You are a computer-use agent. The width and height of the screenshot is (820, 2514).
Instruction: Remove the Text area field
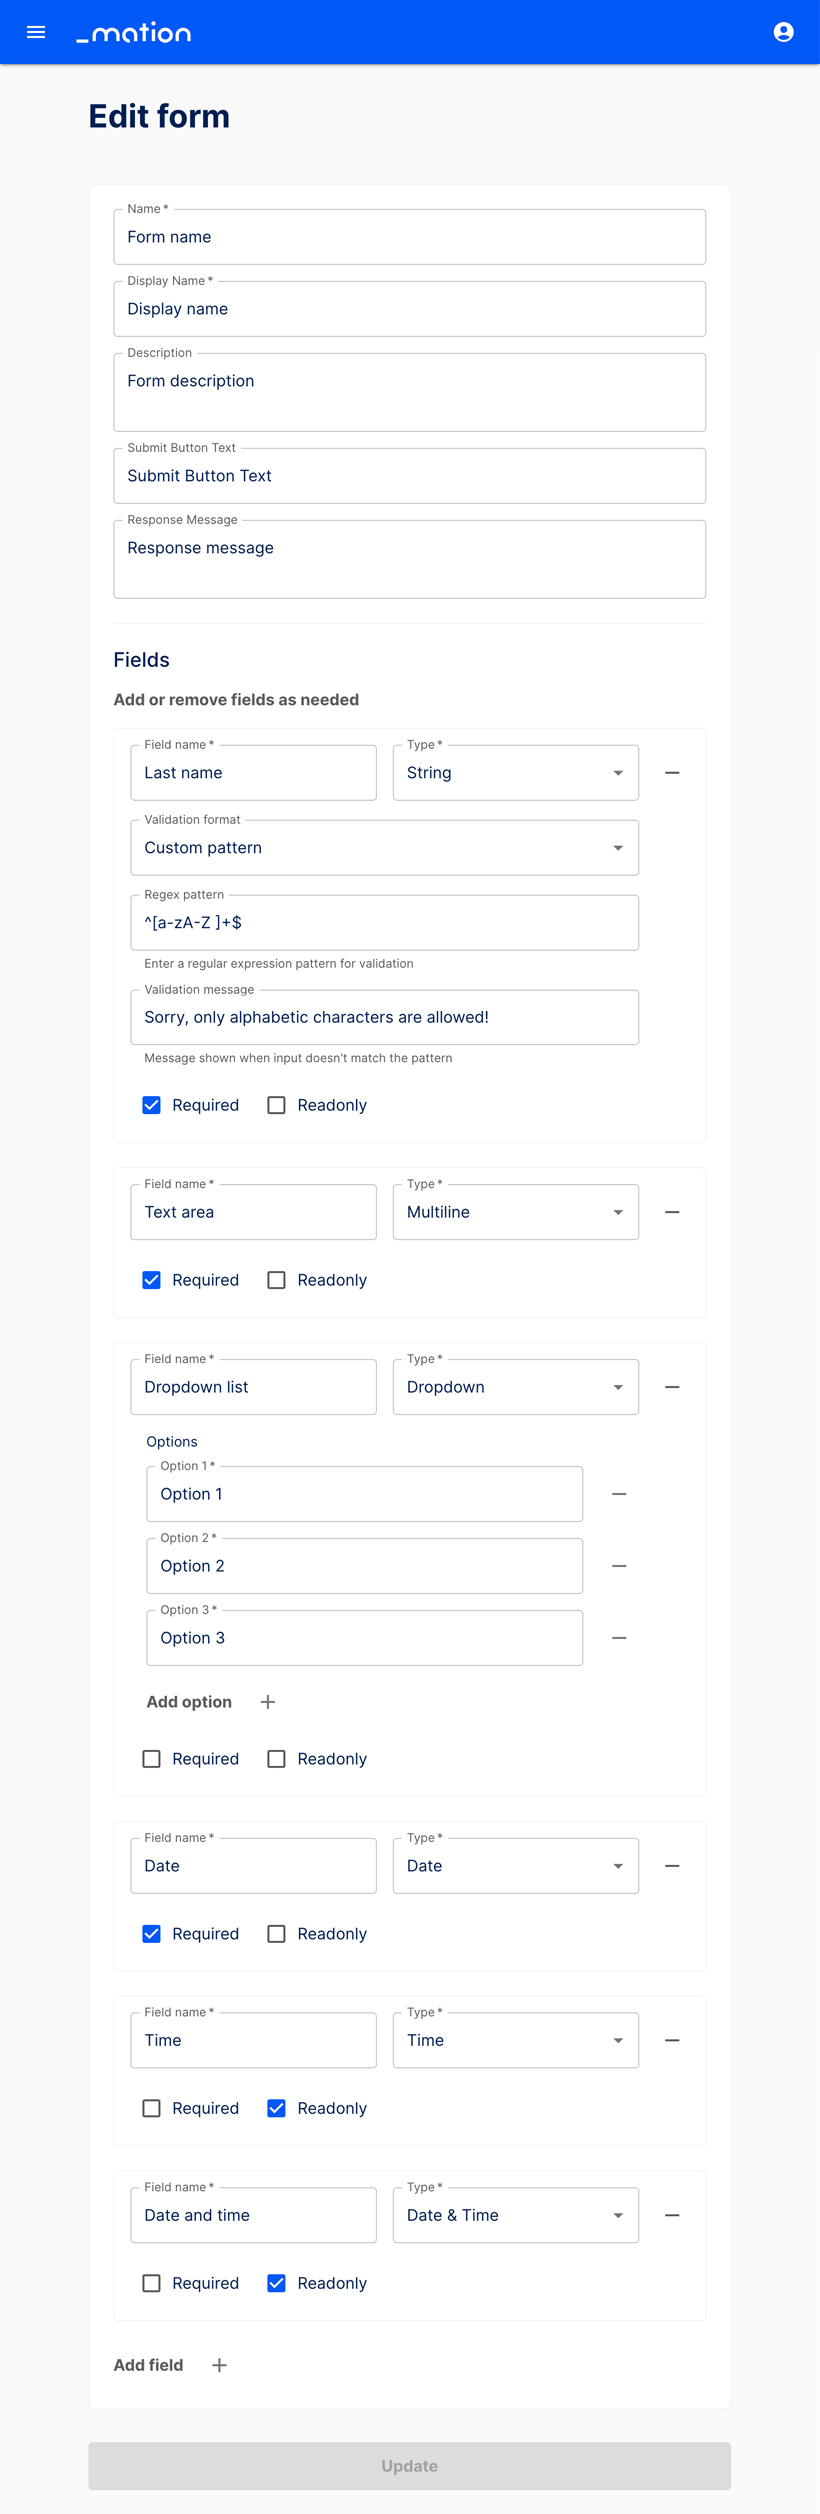pos(672,1212)
